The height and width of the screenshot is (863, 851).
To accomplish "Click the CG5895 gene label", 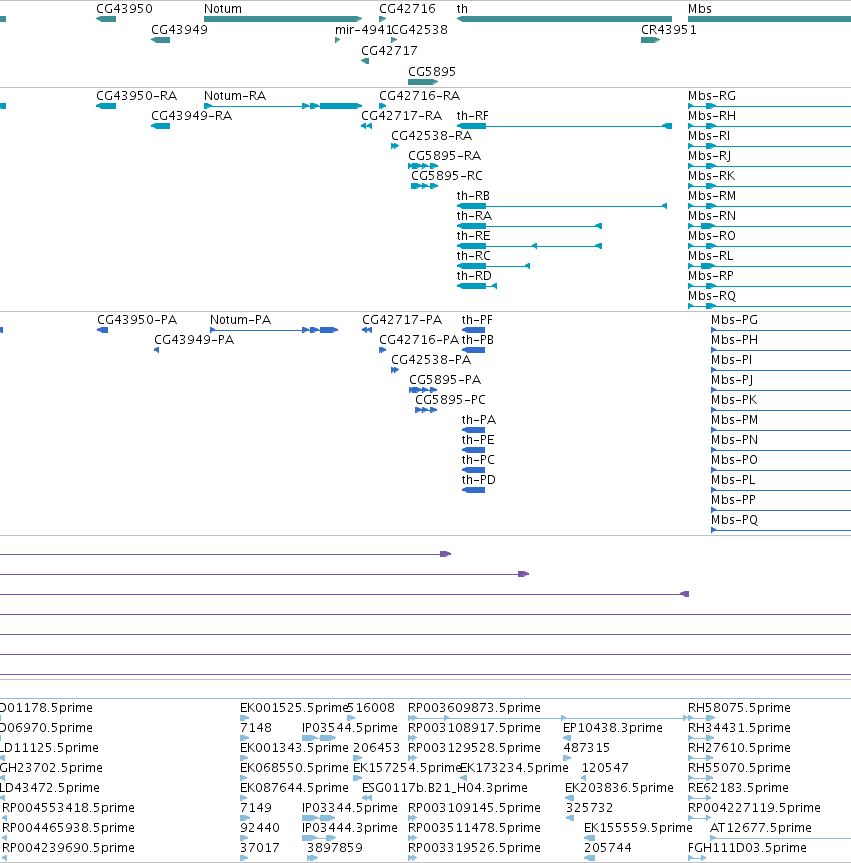I will tap(432, 72).
